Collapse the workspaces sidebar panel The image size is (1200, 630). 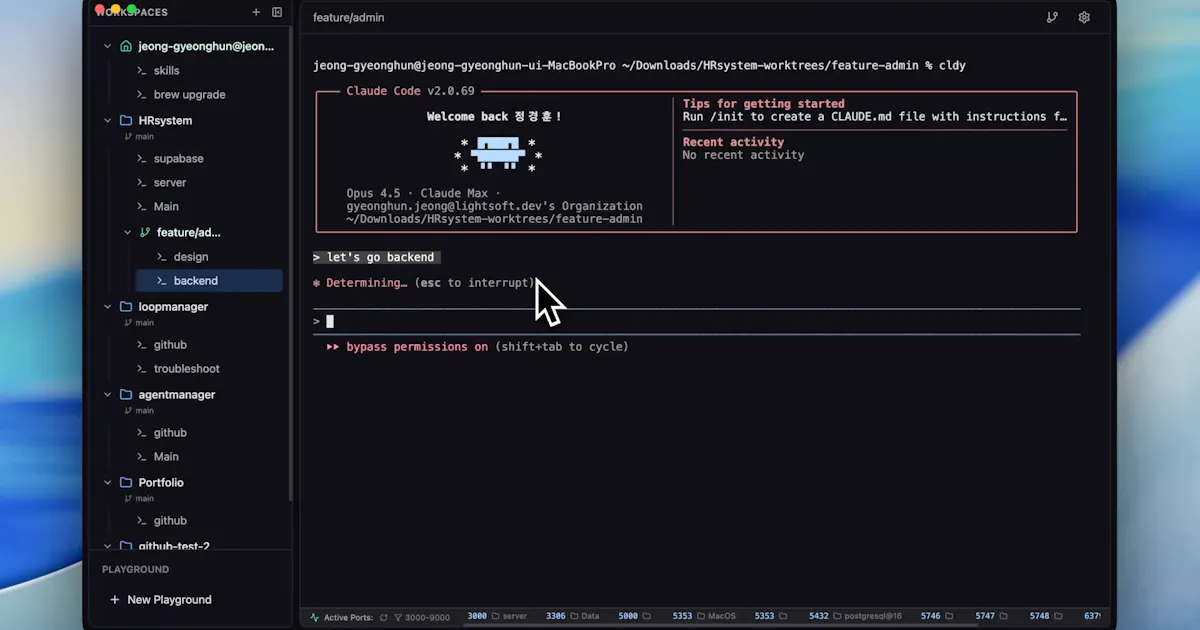click(x=277, y=12)
